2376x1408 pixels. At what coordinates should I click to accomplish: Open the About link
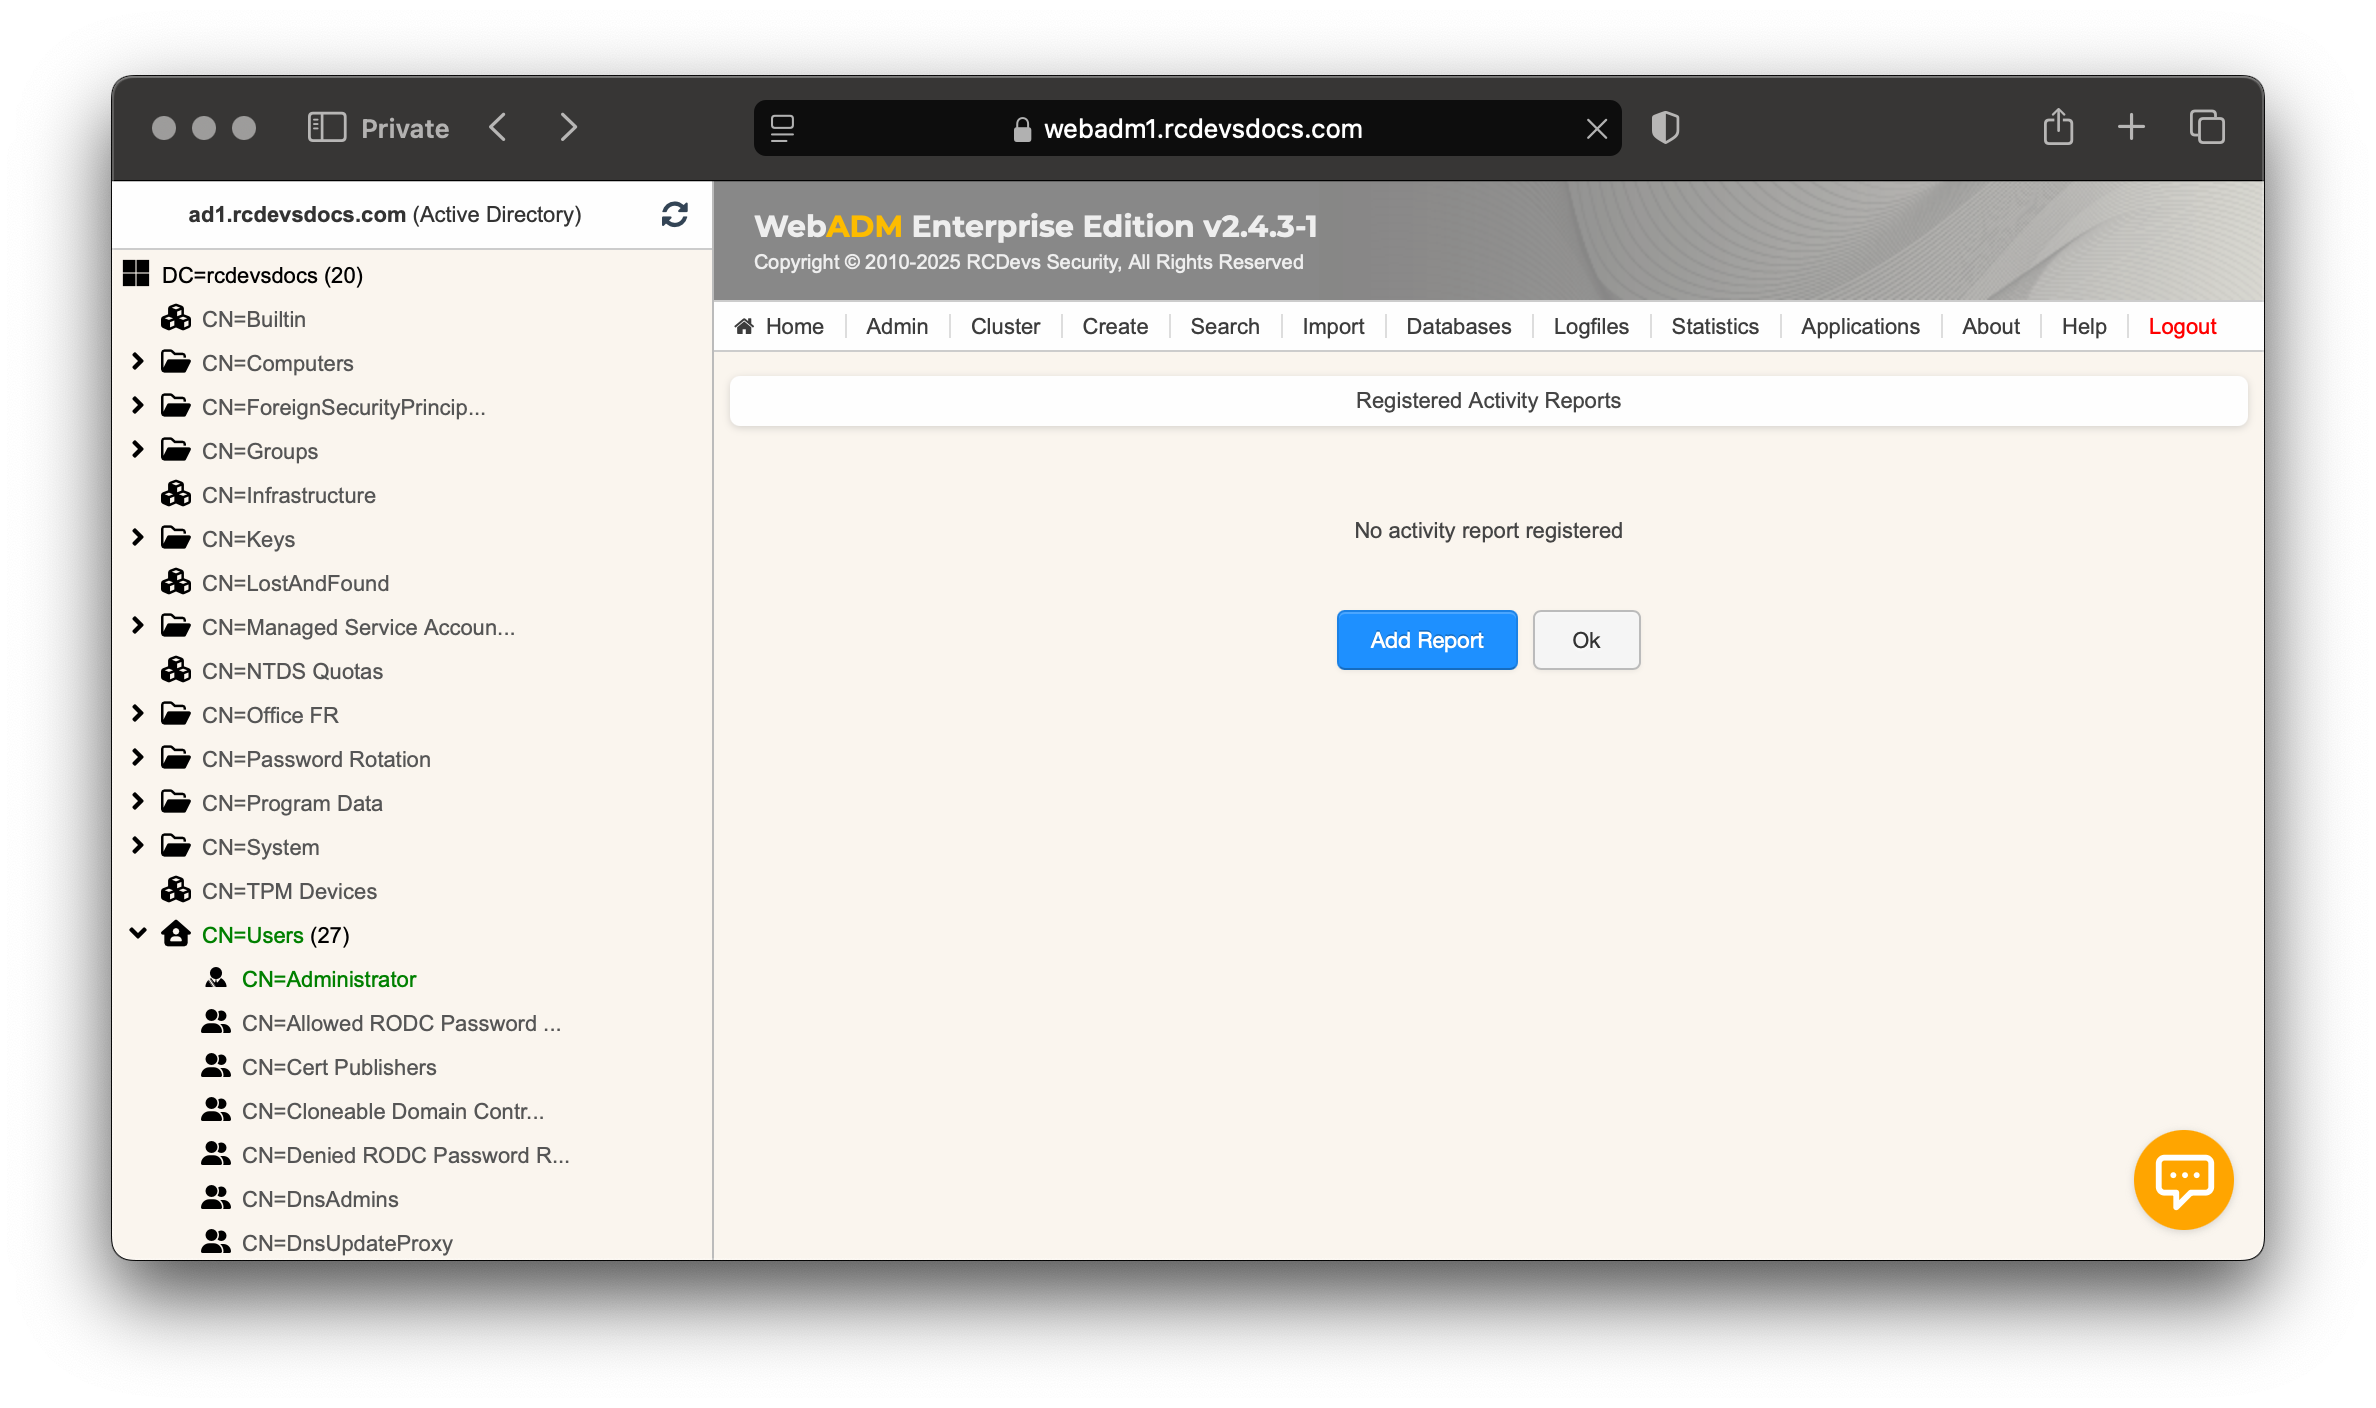[1990, 326]
